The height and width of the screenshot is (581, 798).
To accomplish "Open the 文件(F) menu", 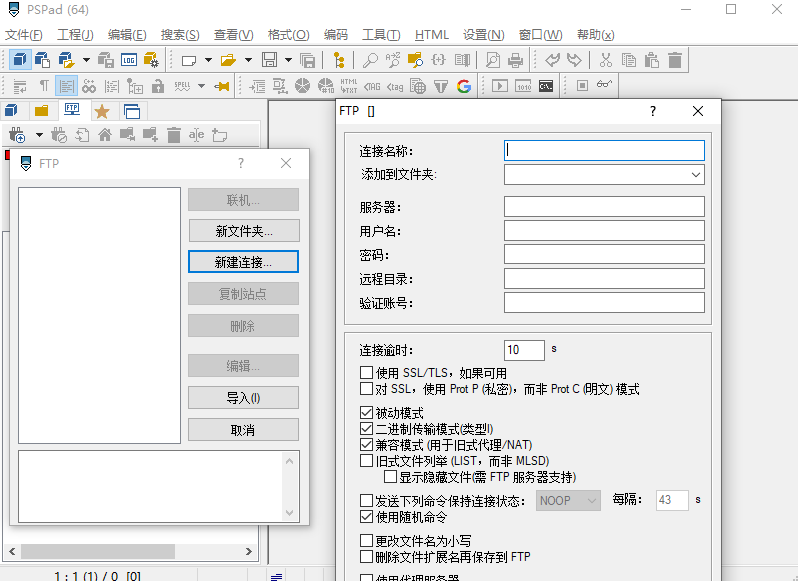I will pyautogui.click(x=23, y=35).
